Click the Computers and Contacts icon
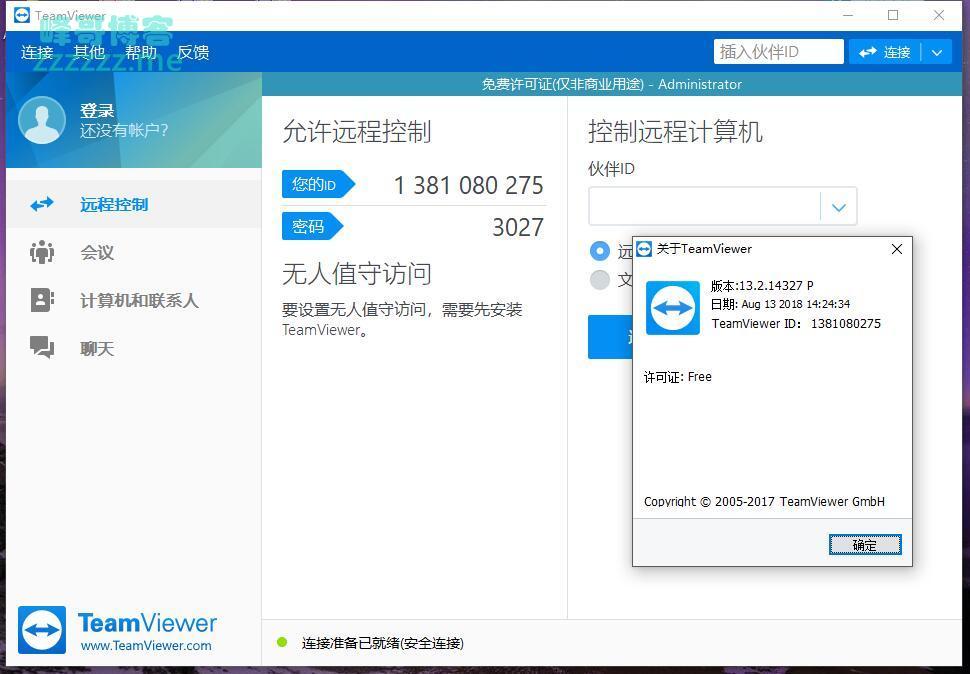Screen dimensions: 970x674 point(42,300)
